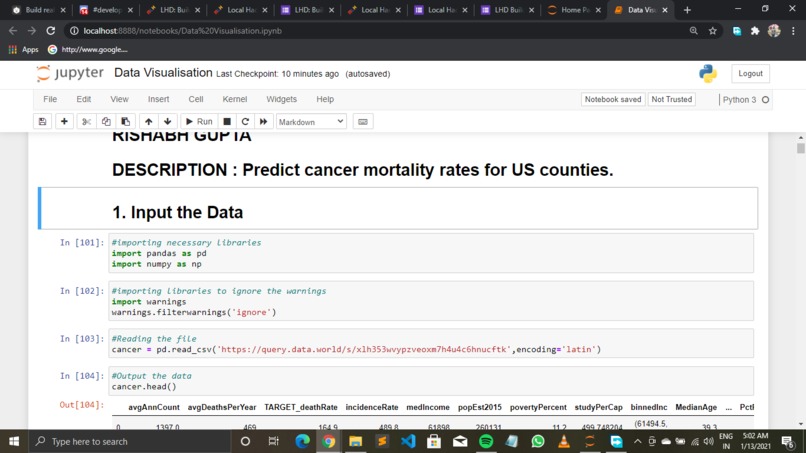This screenshot has width=806, height=453.
Task: Open the Chrome profile avatar
Action: tap(774, 31)
